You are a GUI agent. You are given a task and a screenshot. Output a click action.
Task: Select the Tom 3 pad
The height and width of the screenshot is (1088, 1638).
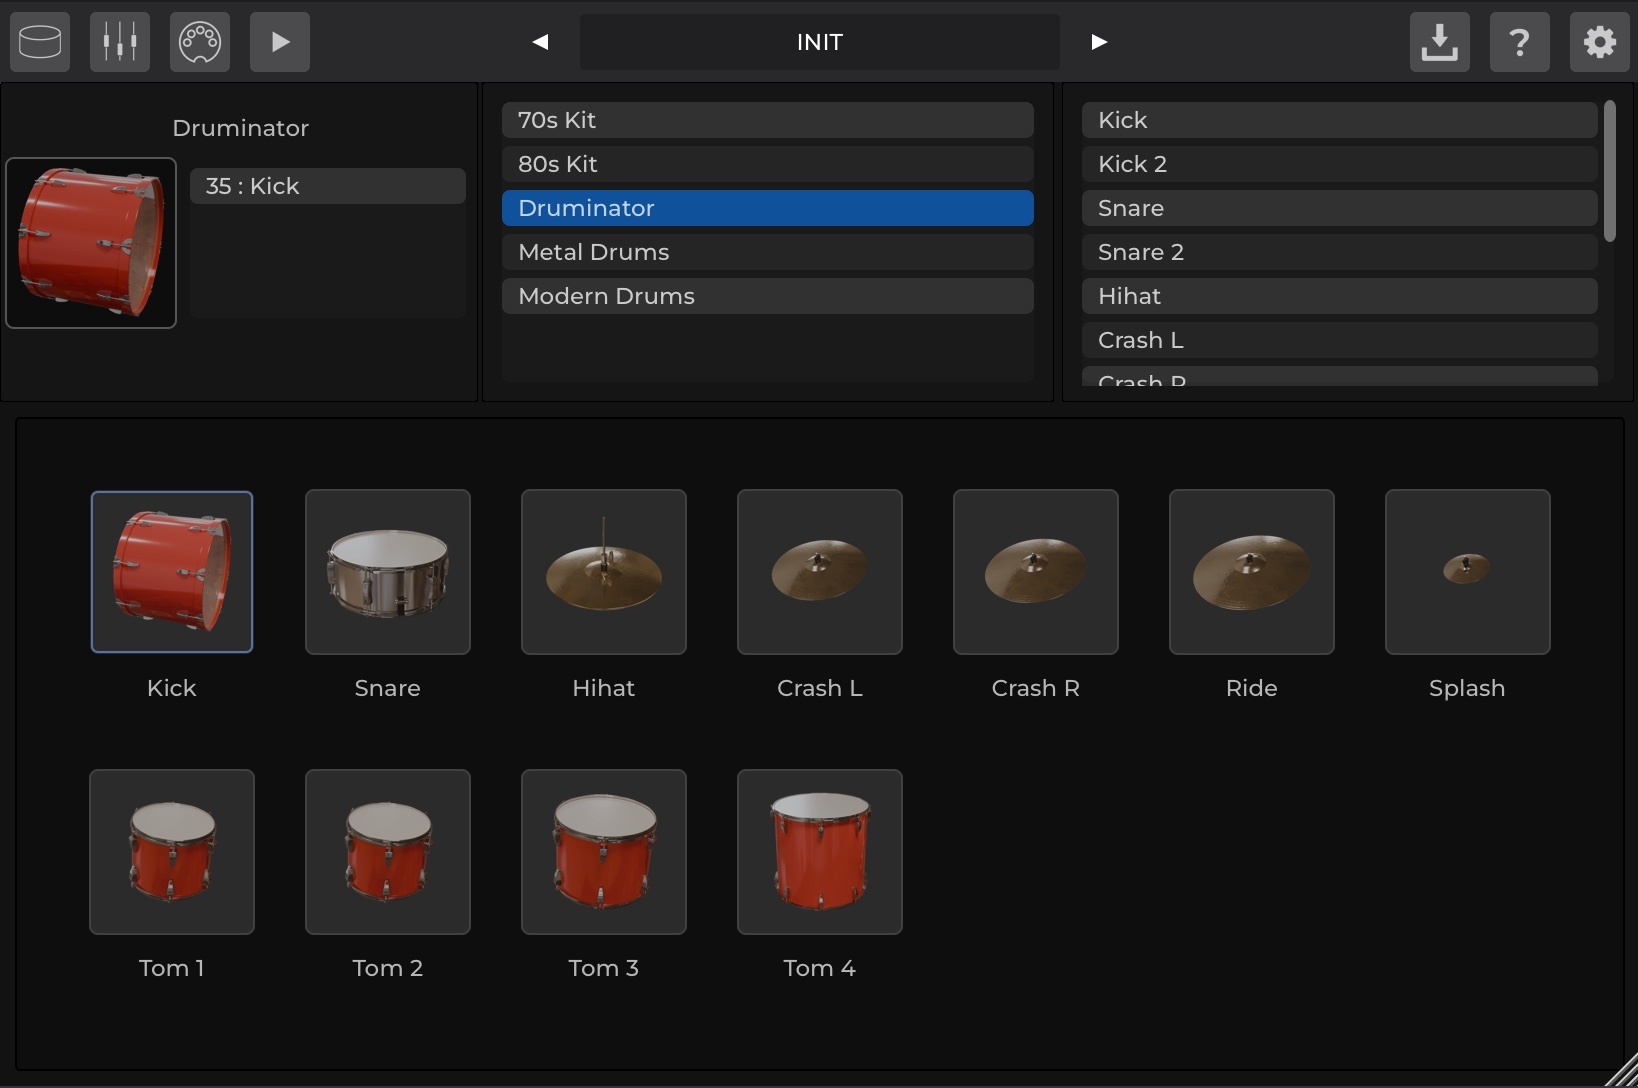[x=603, y=852]
